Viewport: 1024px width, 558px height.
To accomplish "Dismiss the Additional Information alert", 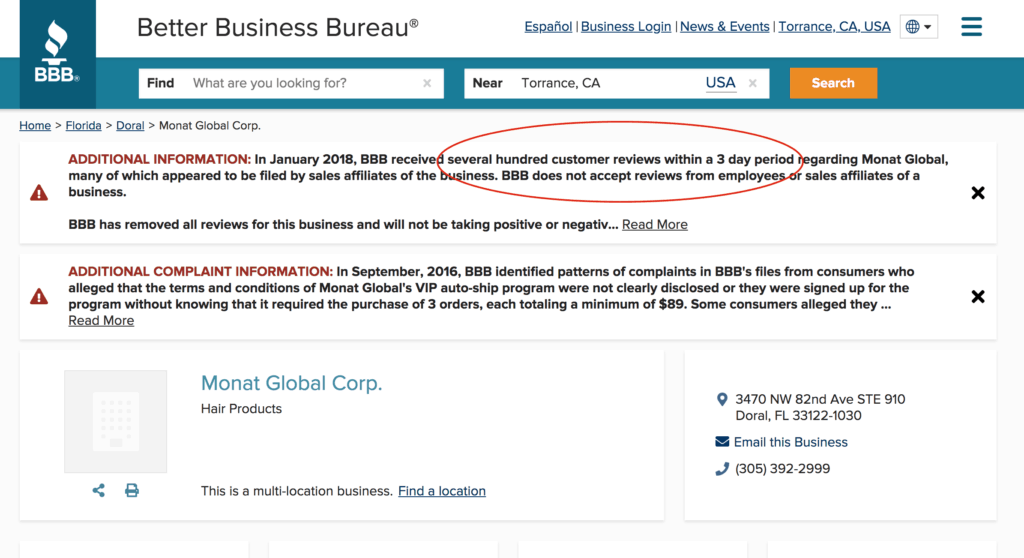I will pos(978,192).
